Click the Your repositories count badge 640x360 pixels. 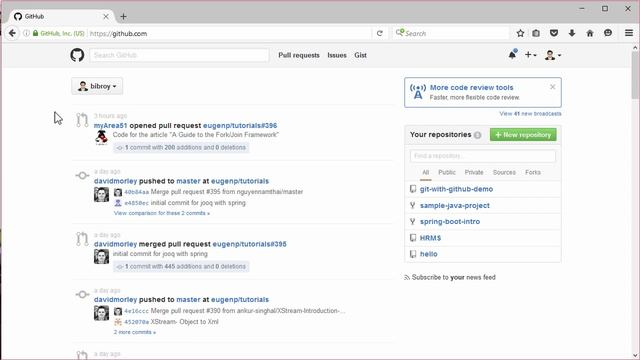[478, 135]
